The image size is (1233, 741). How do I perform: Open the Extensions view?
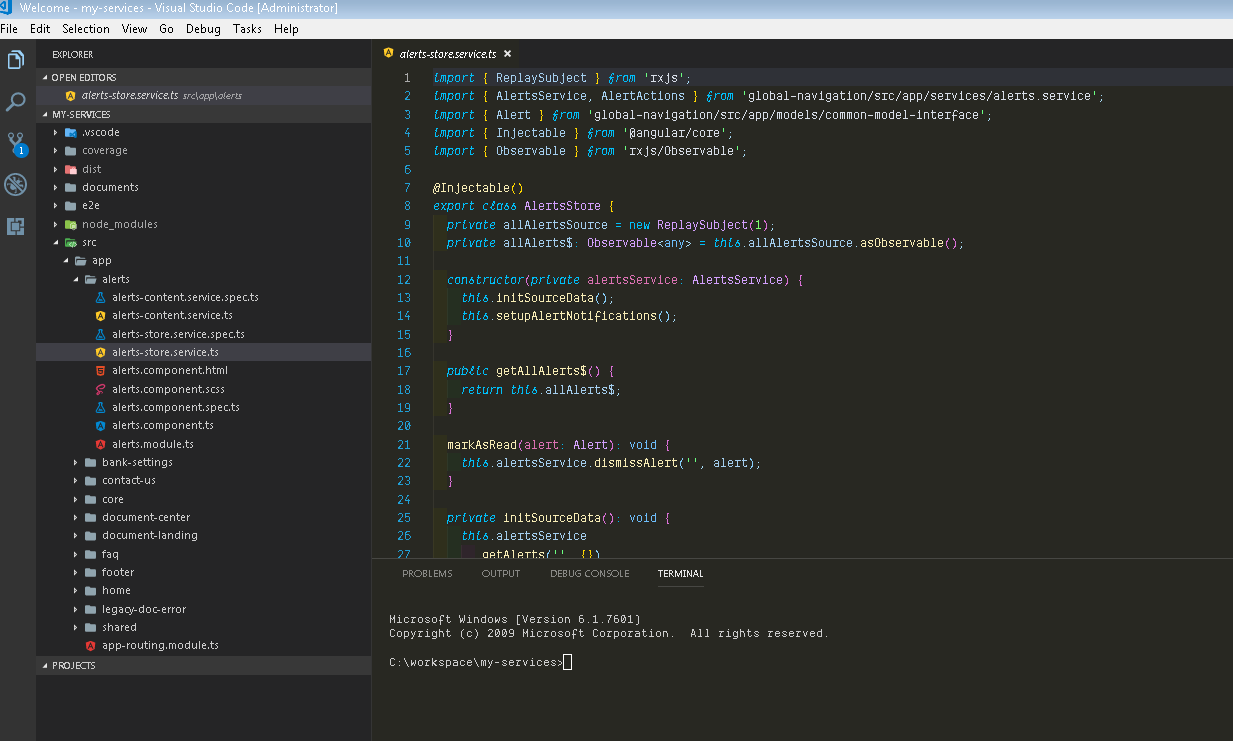pos(15,226)
